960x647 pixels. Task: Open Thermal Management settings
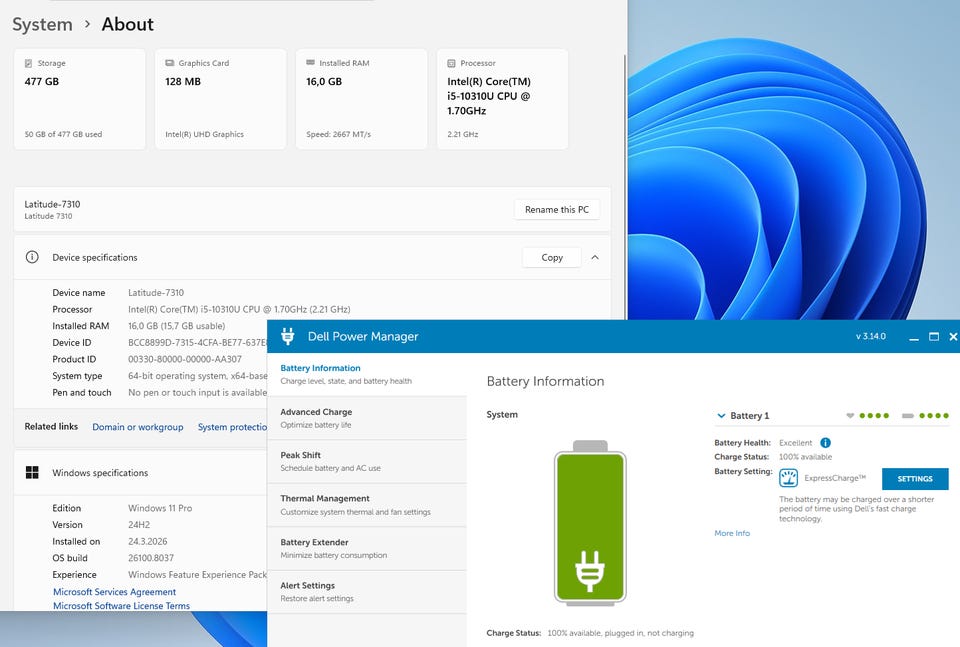(367, 505)
